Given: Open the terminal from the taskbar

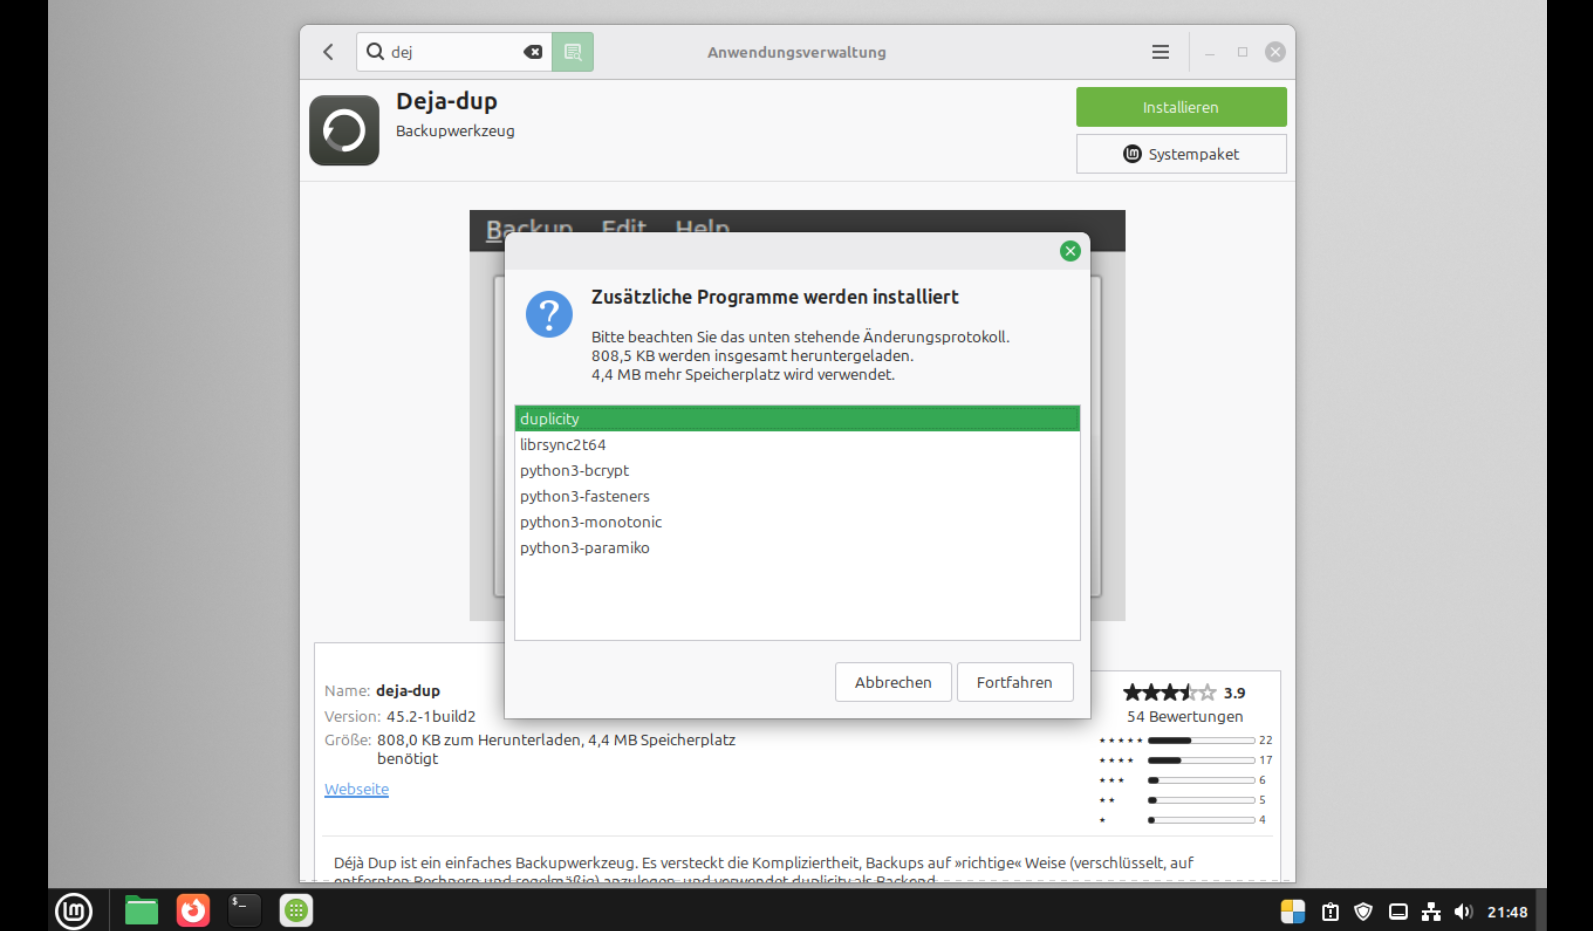Looking at the screenshot, I should click(x=244, y=911).
